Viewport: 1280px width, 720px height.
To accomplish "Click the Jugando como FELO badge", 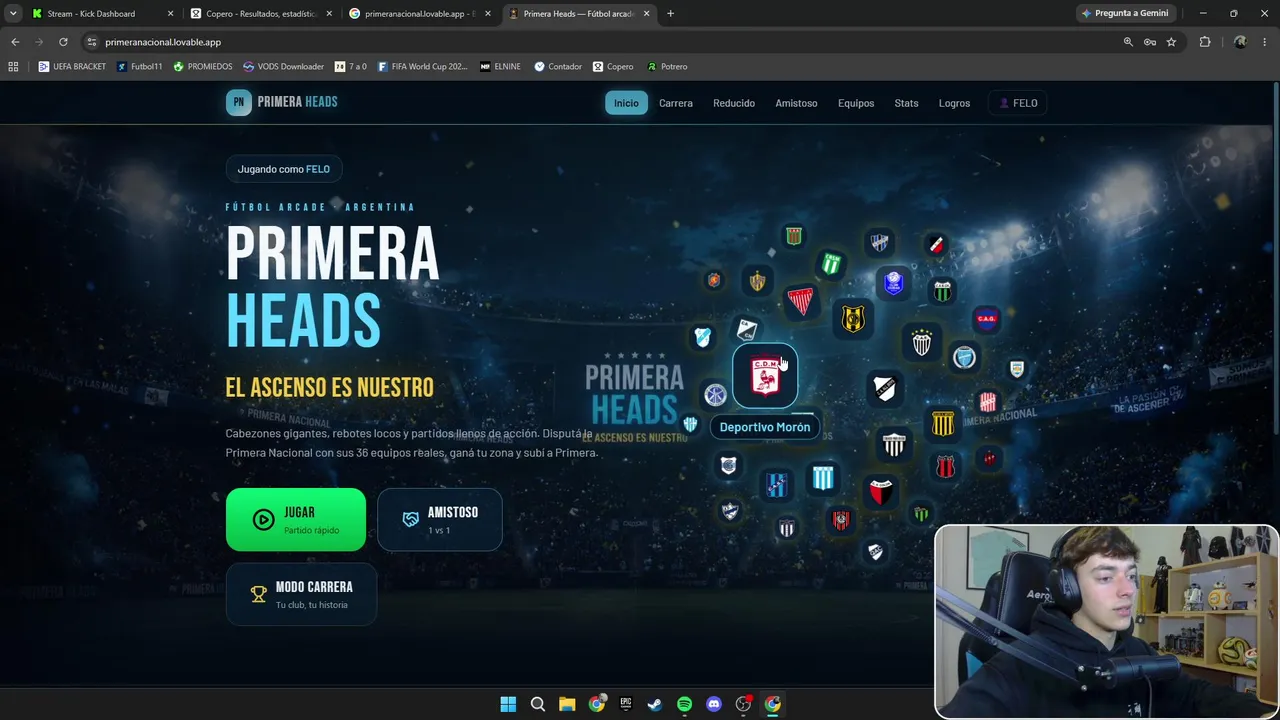I will [x=284, y=169].
